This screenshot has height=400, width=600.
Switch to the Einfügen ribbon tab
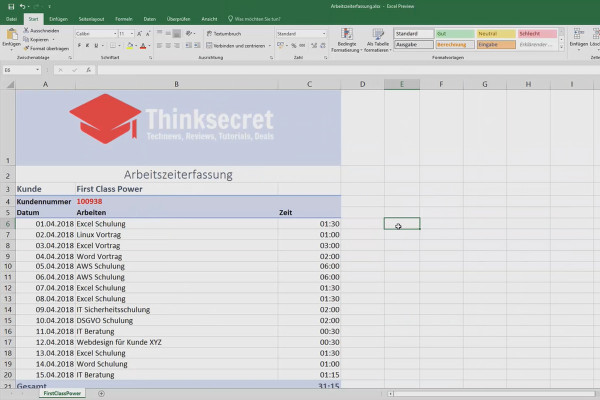click(x=58, y=19)
